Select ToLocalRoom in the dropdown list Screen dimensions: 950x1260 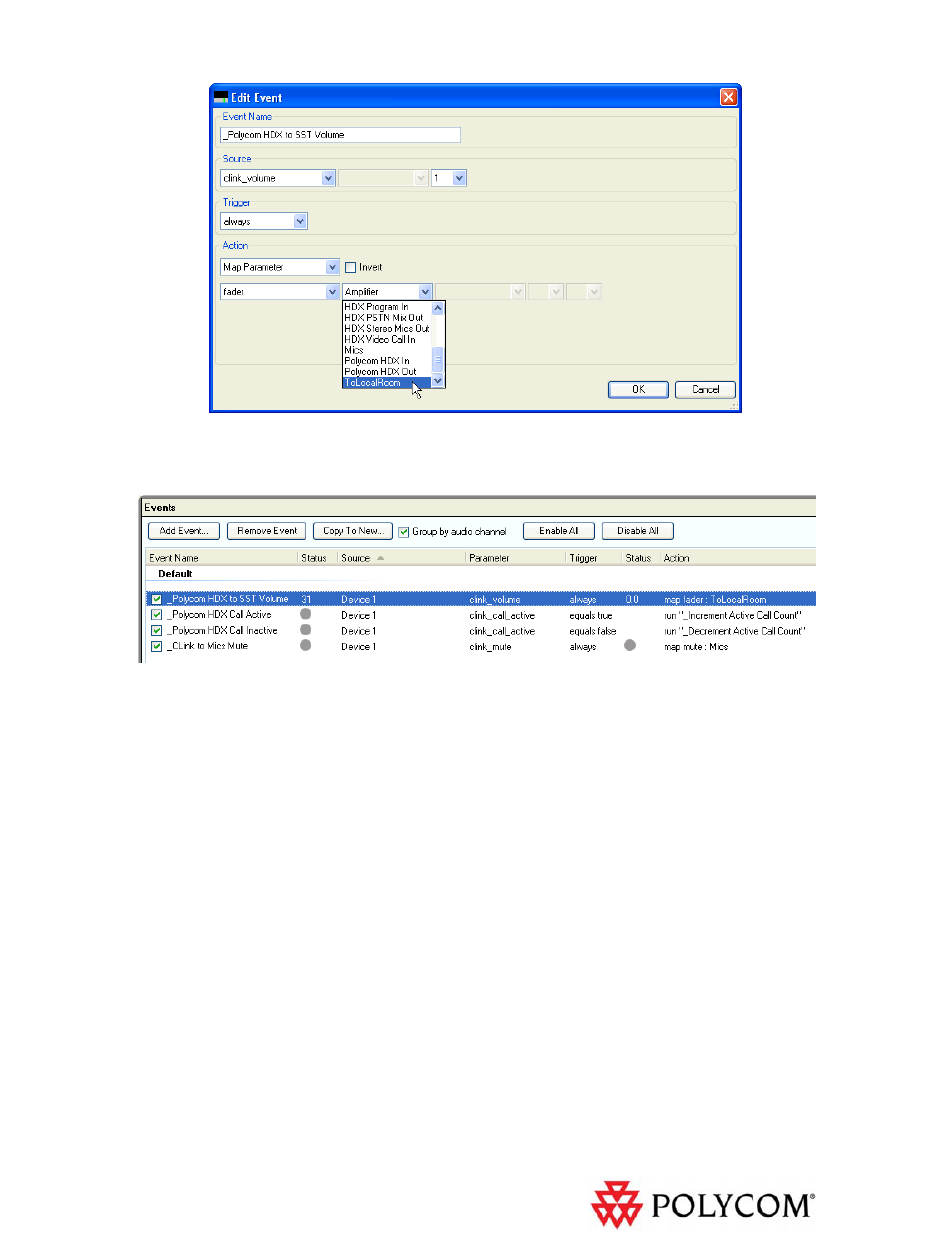[387, 382]
